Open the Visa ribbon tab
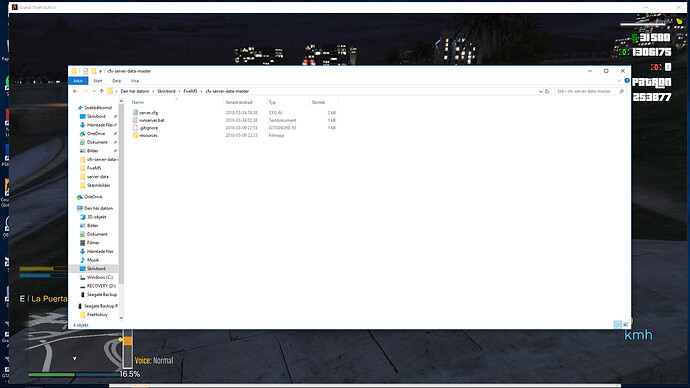 [x=135, y=81]
